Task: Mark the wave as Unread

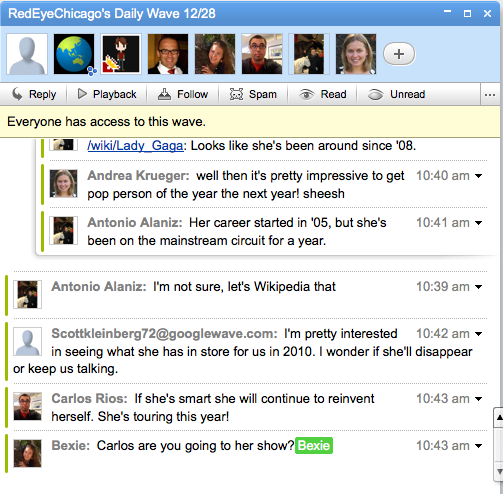Action: [x=396, y=94]
